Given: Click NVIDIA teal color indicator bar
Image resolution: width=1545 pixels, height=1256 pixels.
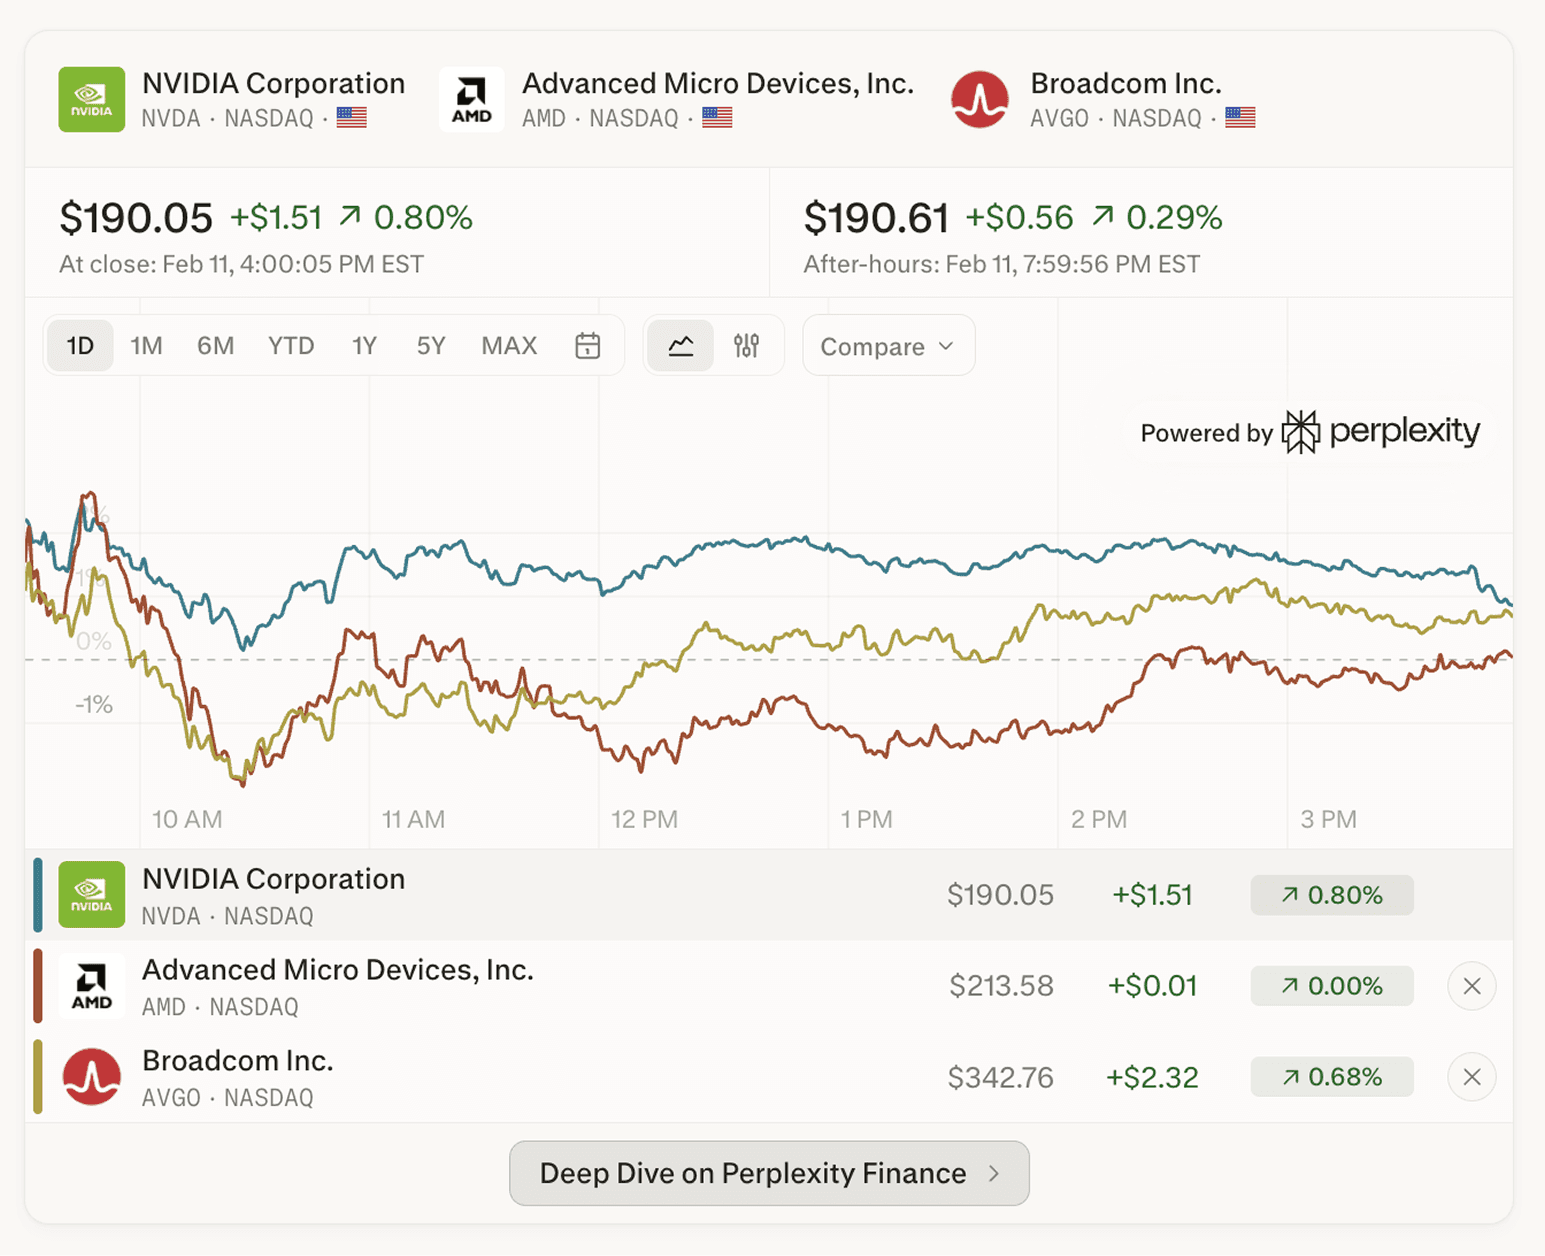Looking at the screenshot, I should click(x=38, y=894).
